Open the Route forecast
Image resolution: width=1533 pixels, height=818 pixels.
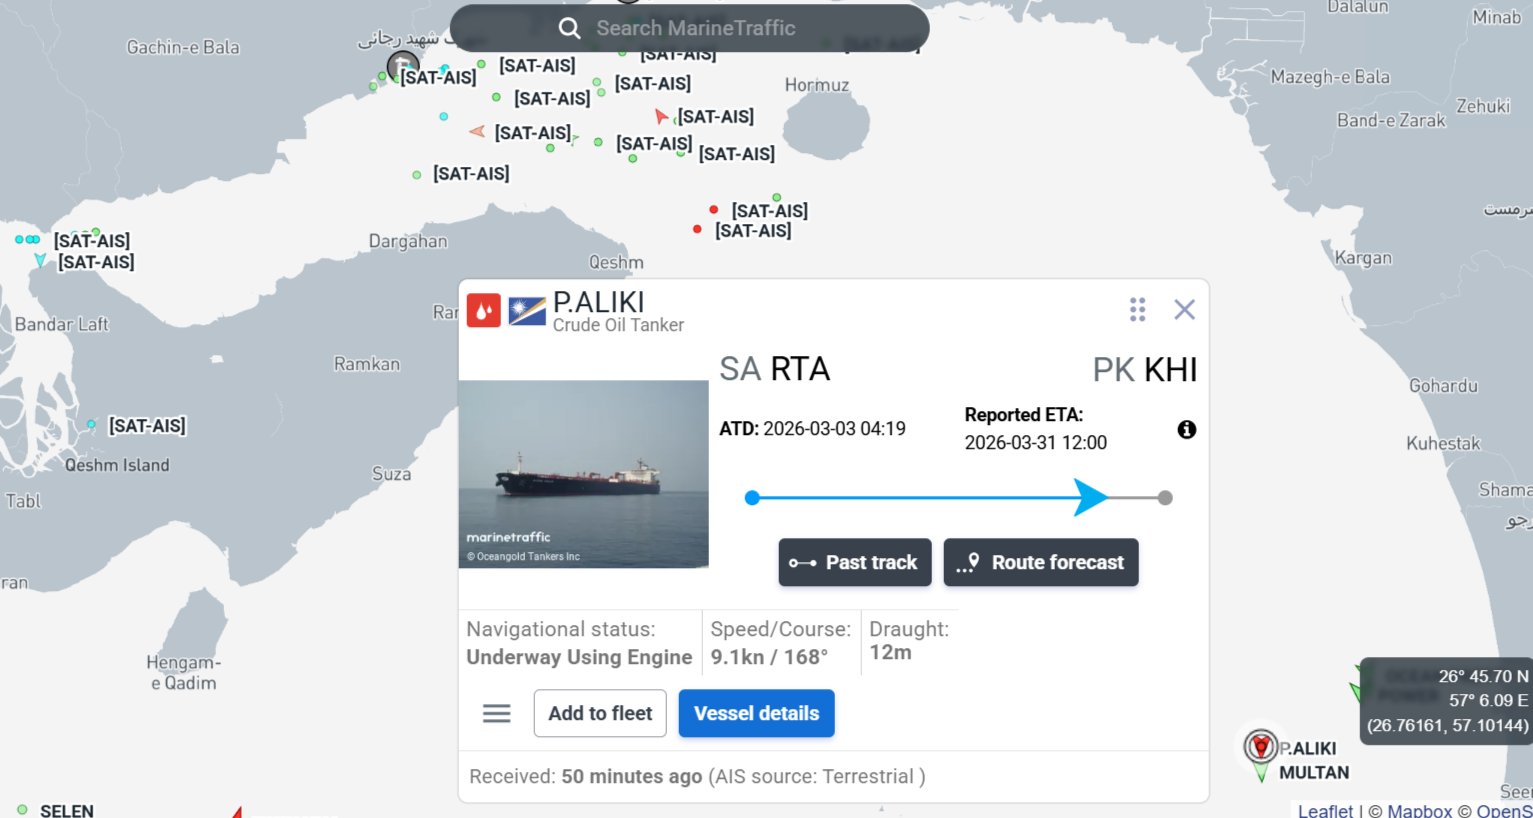coord(1041,562)
